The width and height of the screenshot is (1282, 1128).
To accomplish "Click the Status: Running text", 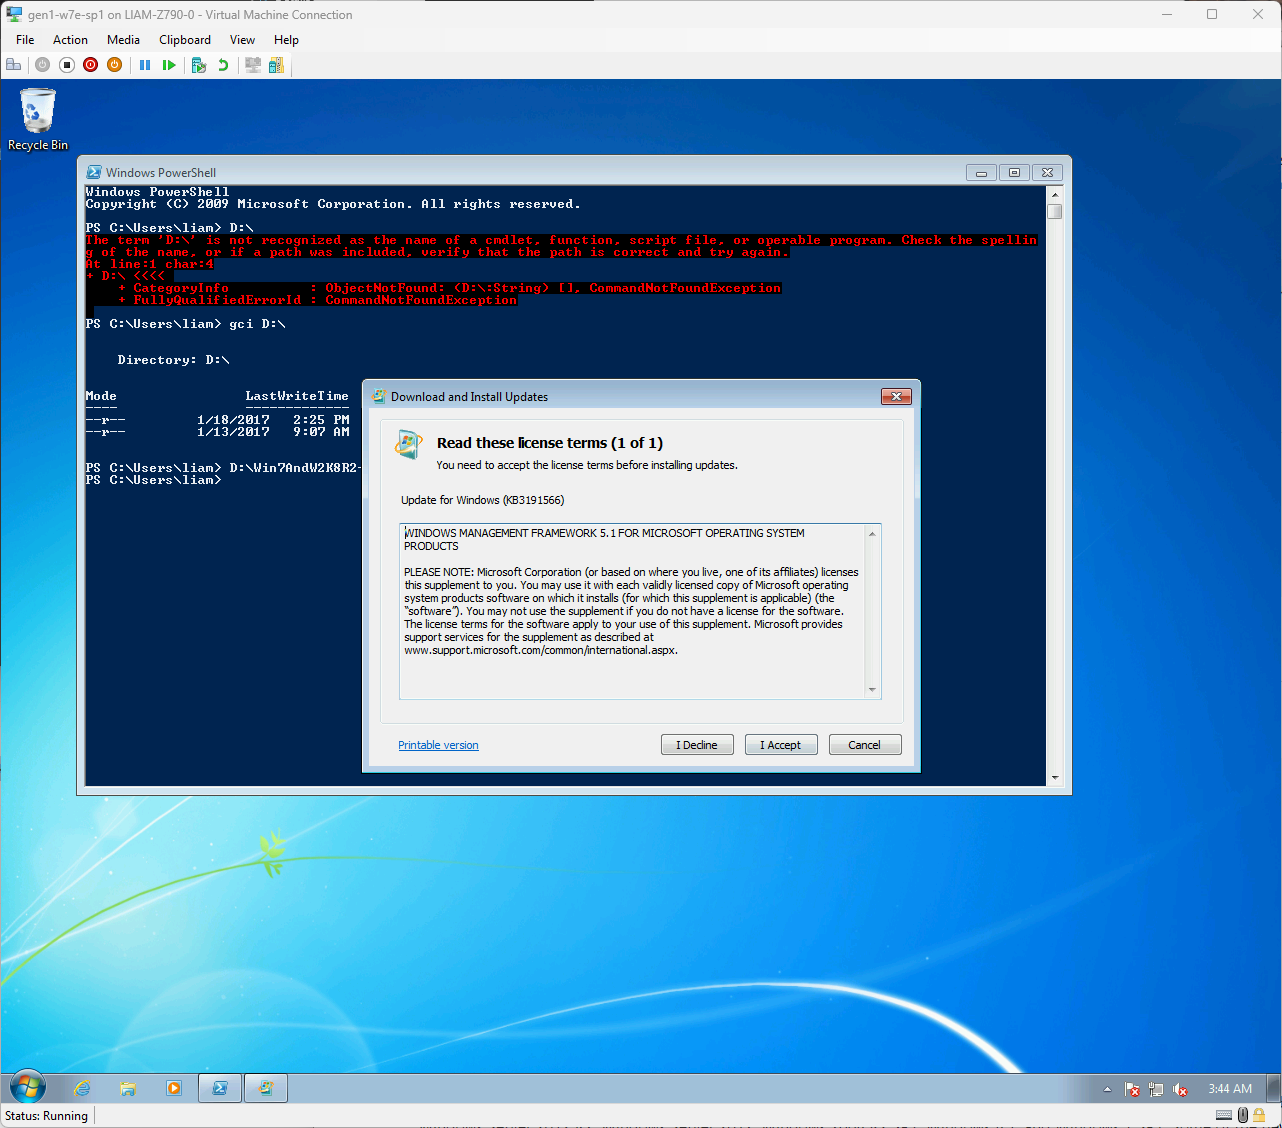I will pos(46,1116).
